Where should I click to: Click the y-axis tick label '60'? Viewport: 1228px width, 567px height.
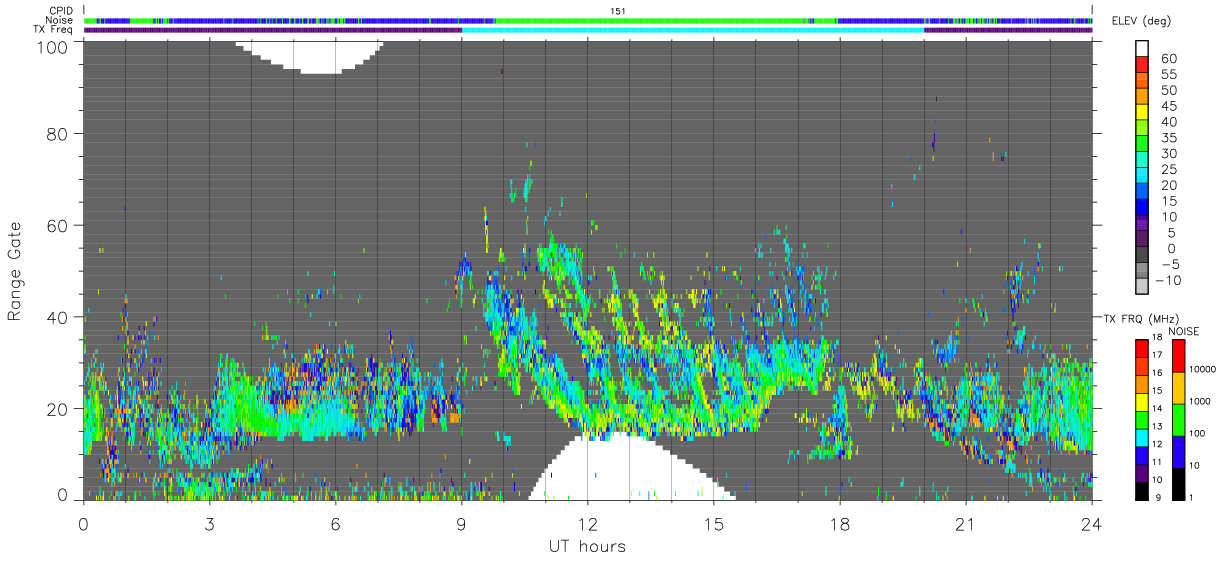(x=57, y=226)
